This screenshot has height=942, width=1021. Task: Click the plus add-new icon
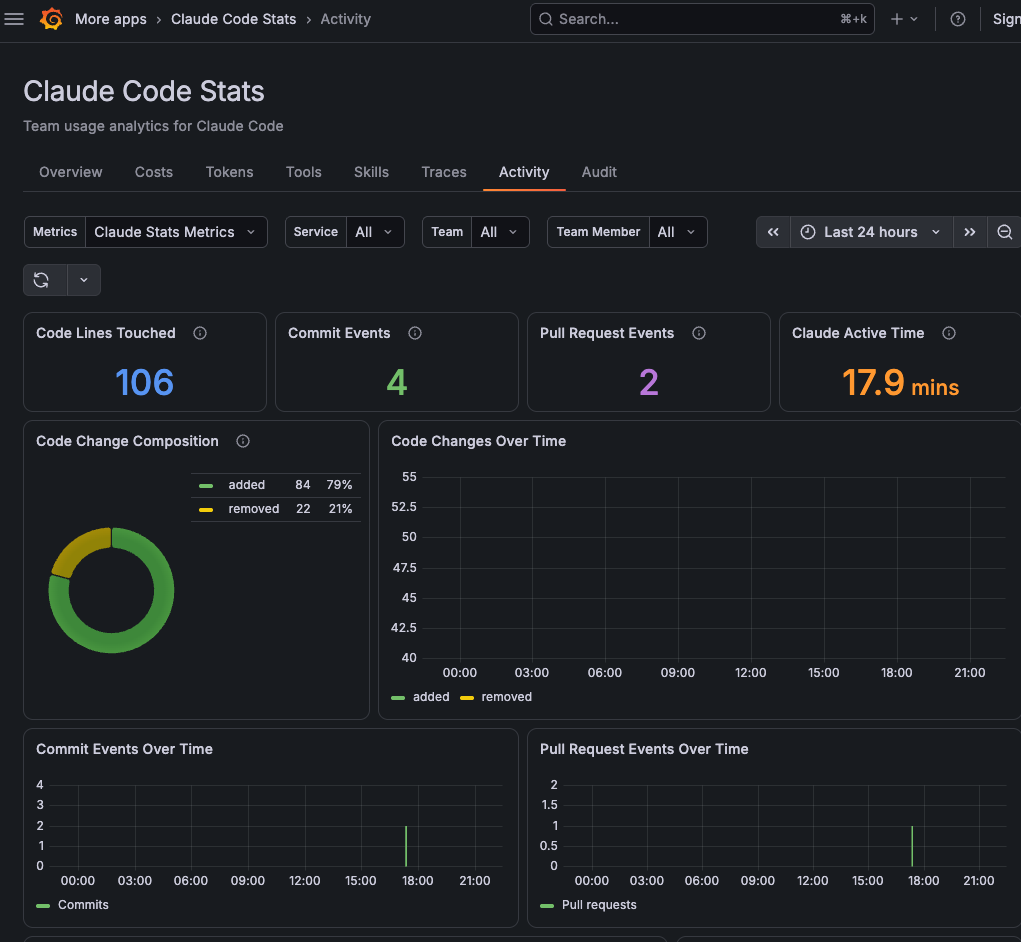tap(897, 19)
